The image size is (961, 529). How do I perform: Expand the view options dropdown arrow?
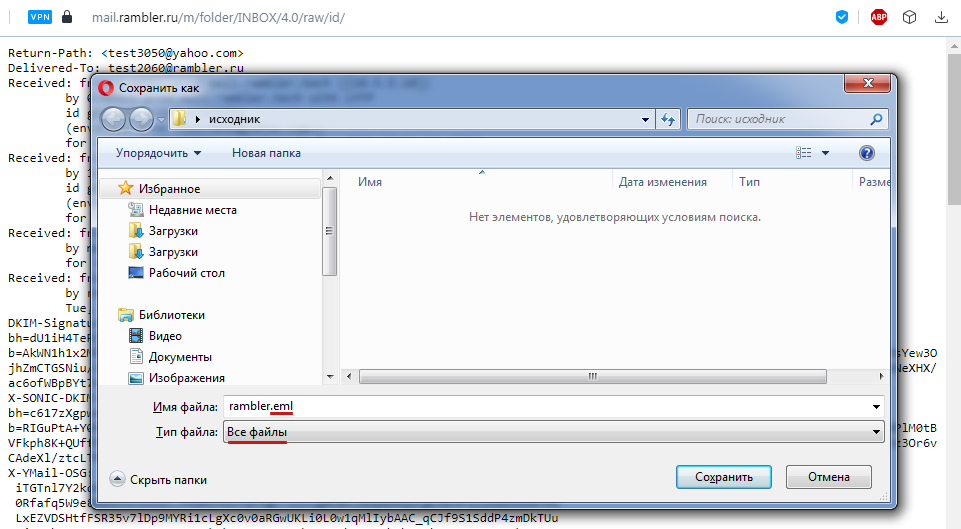click(x=826, y=153)
